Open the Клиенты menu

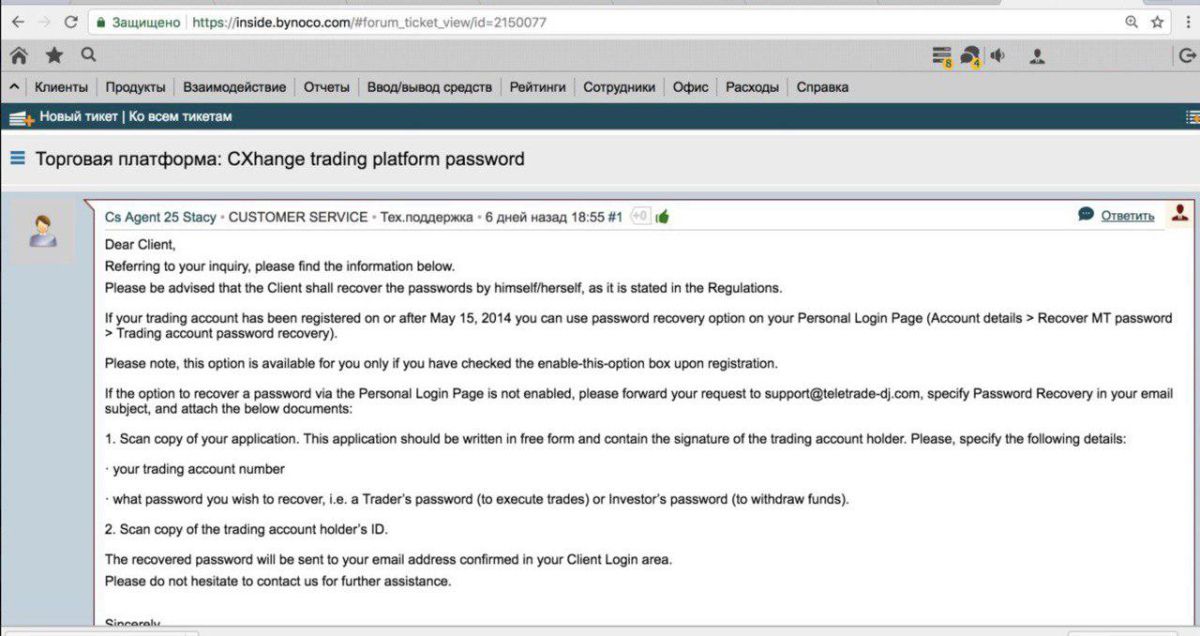click(61, 87)
